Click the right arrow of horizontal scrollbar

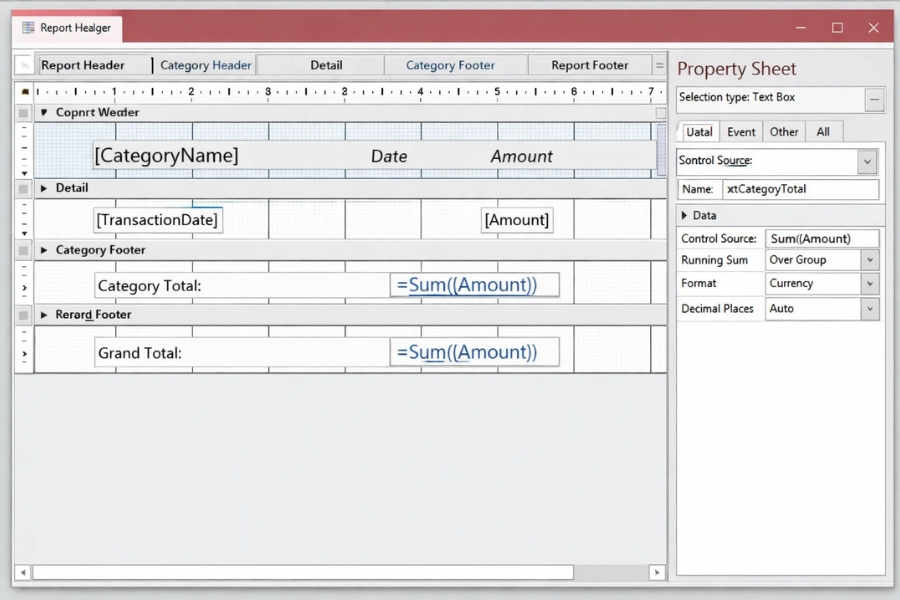click(x=657, y=573)
